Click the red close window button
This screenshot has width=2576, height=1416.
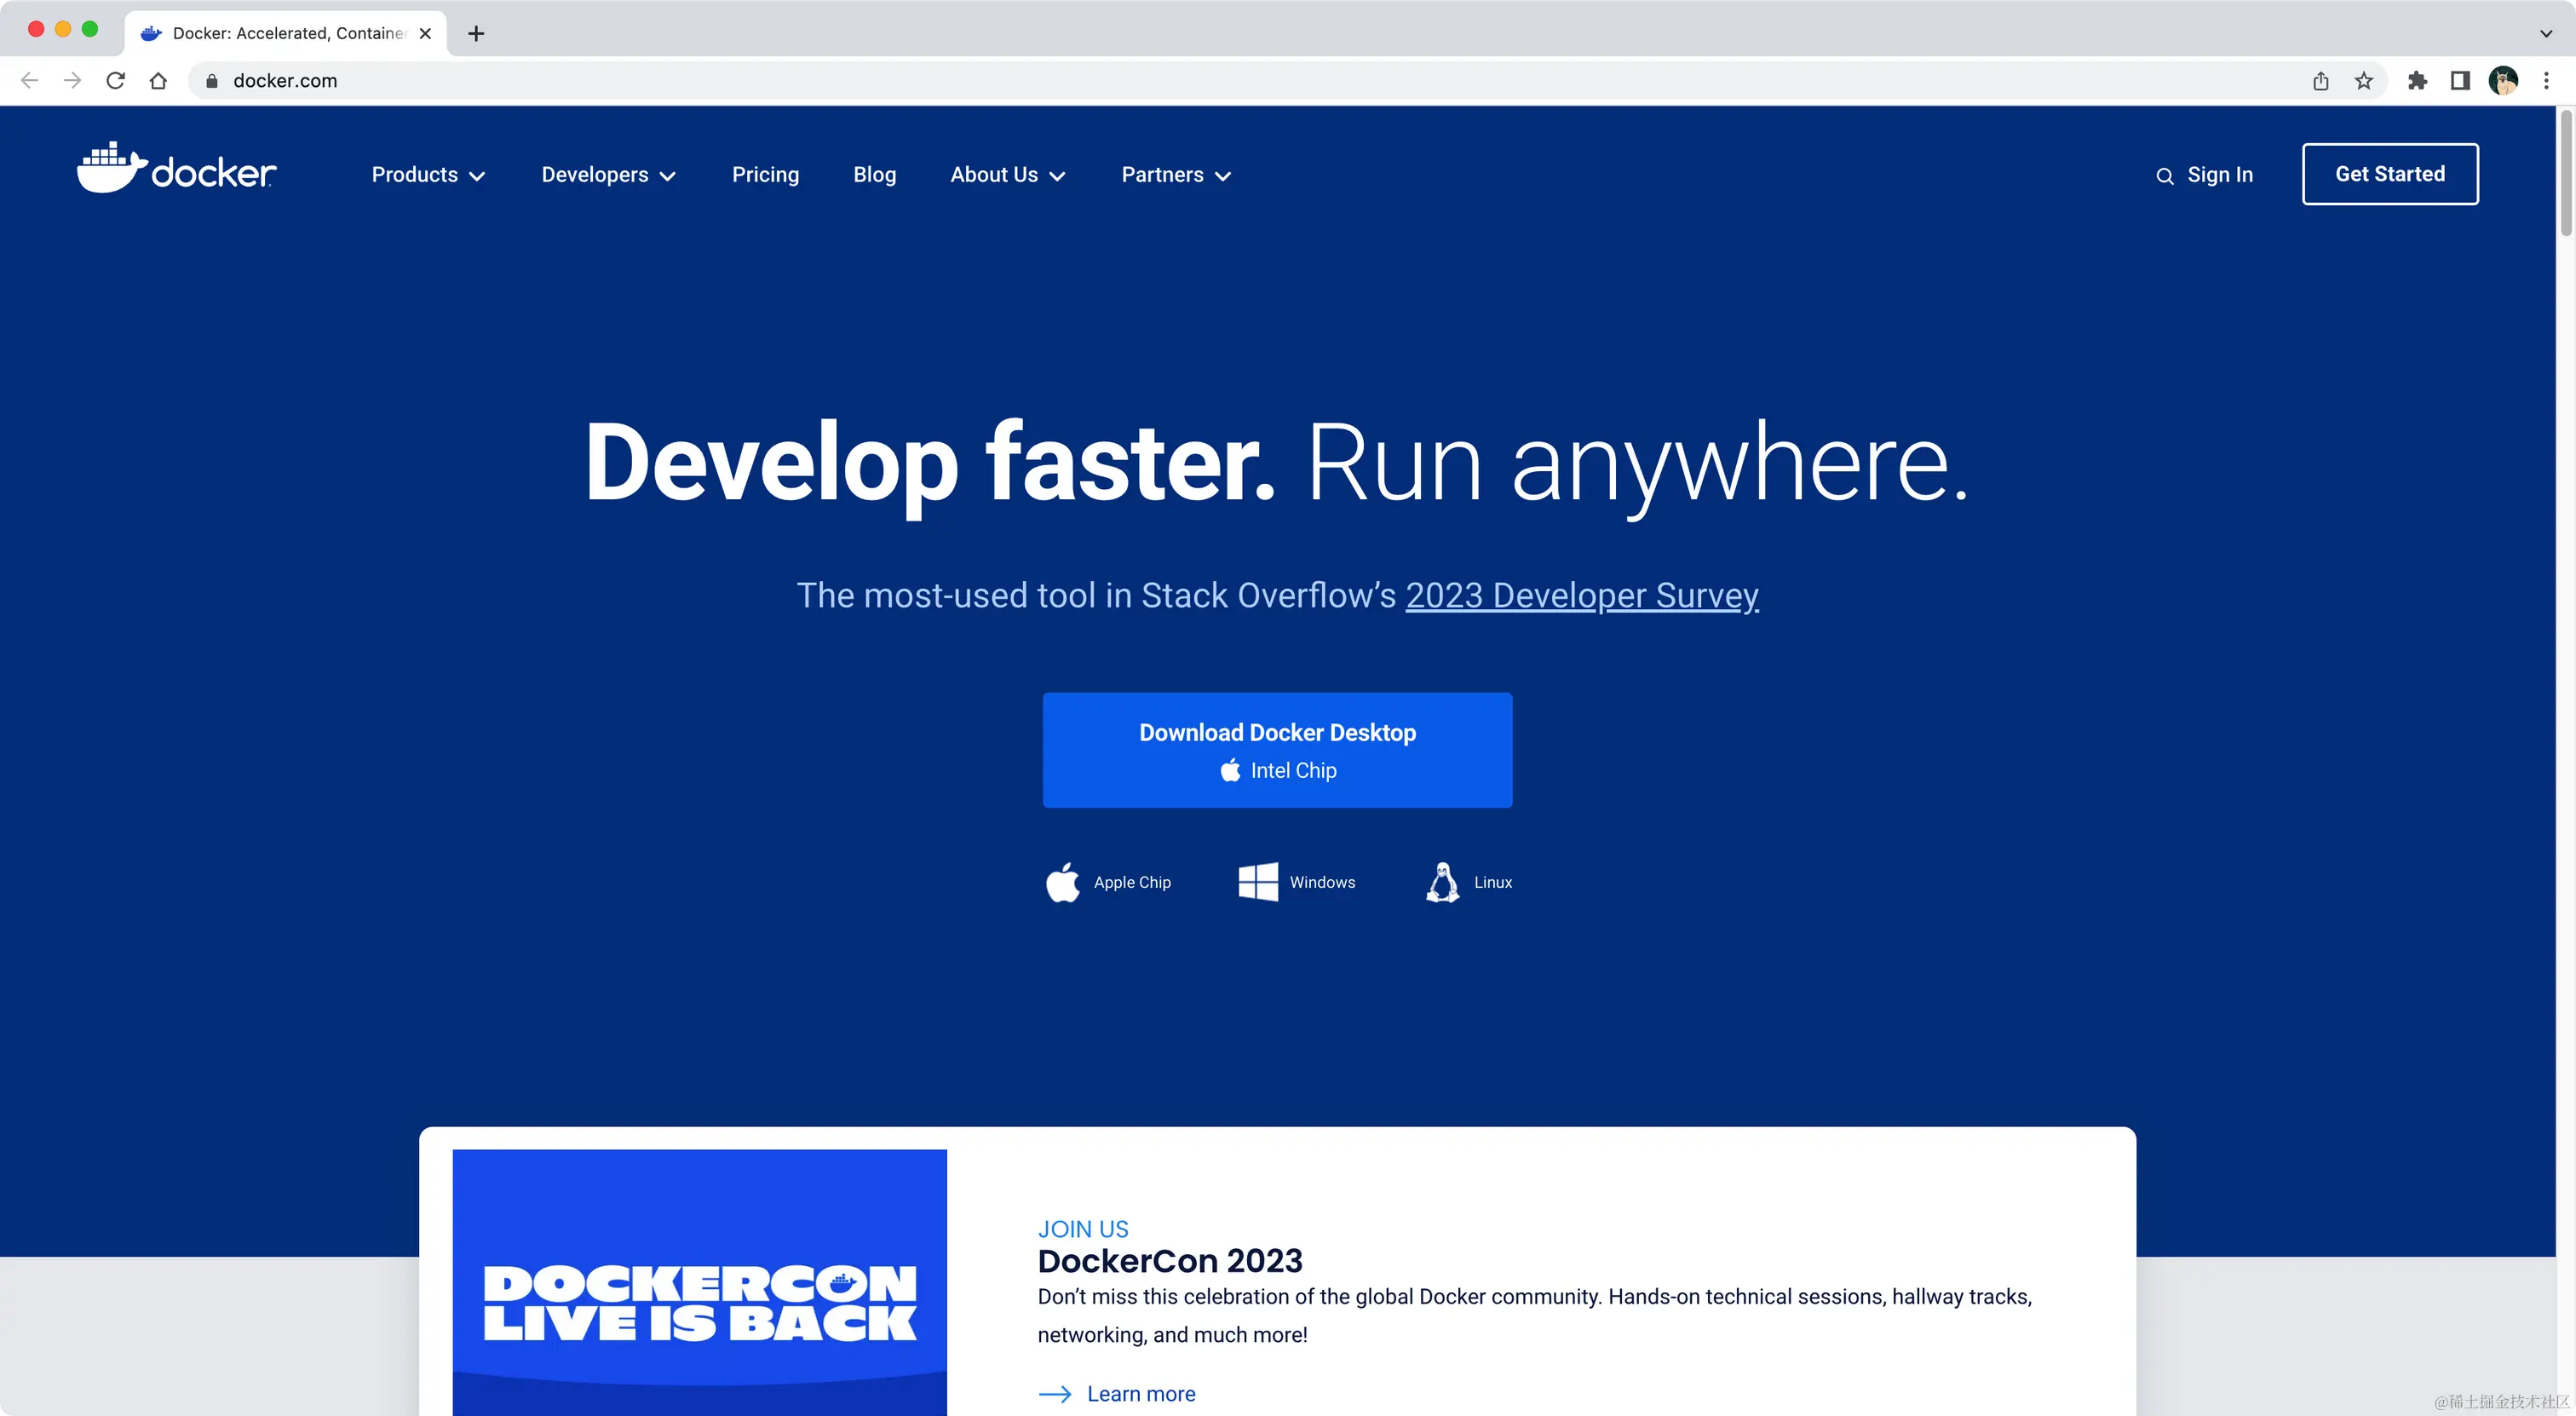[36, 29]
